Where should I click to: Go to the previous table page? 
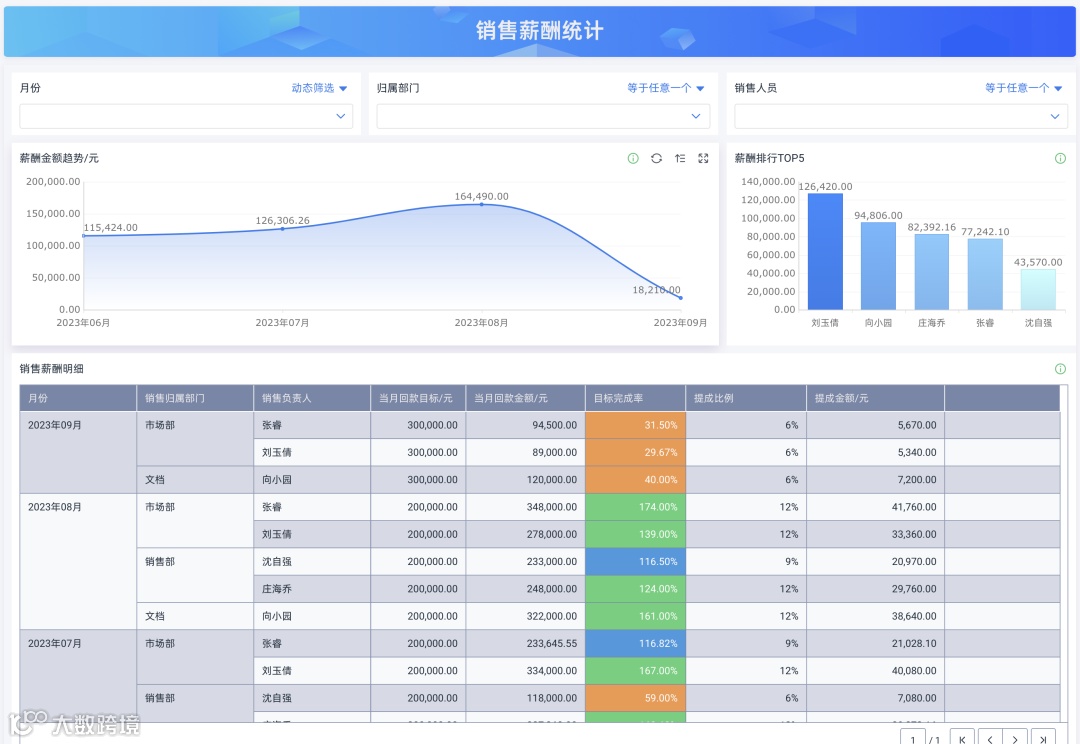990,738
